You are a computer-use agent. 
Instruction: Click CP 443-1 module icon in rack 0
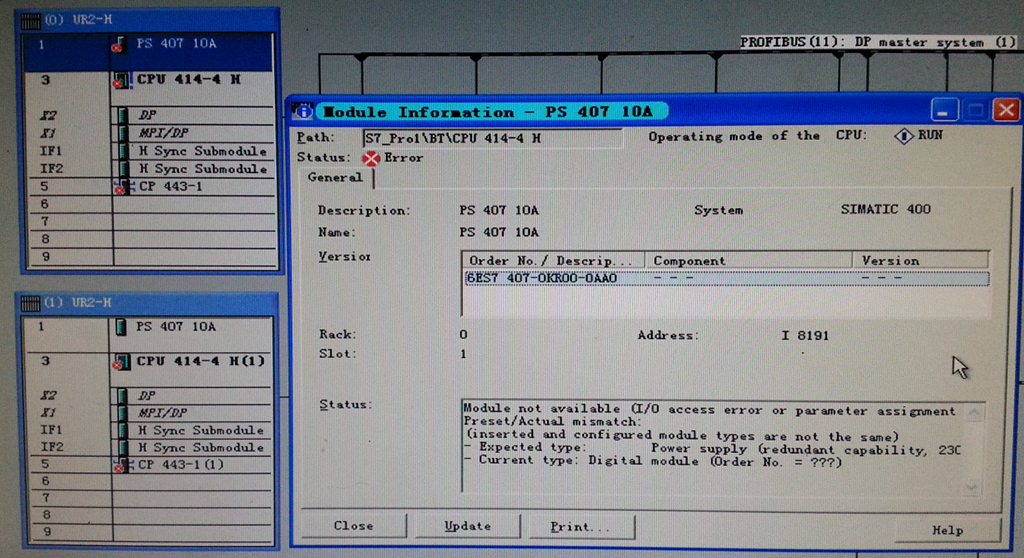tap(121, 187)
